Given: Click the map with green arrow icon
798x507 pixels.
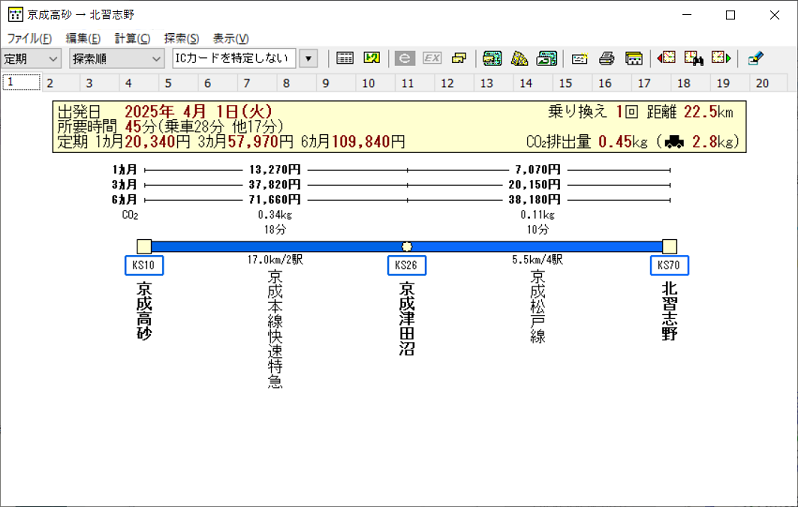Looking at the screenshot, I should pos(547,59).
